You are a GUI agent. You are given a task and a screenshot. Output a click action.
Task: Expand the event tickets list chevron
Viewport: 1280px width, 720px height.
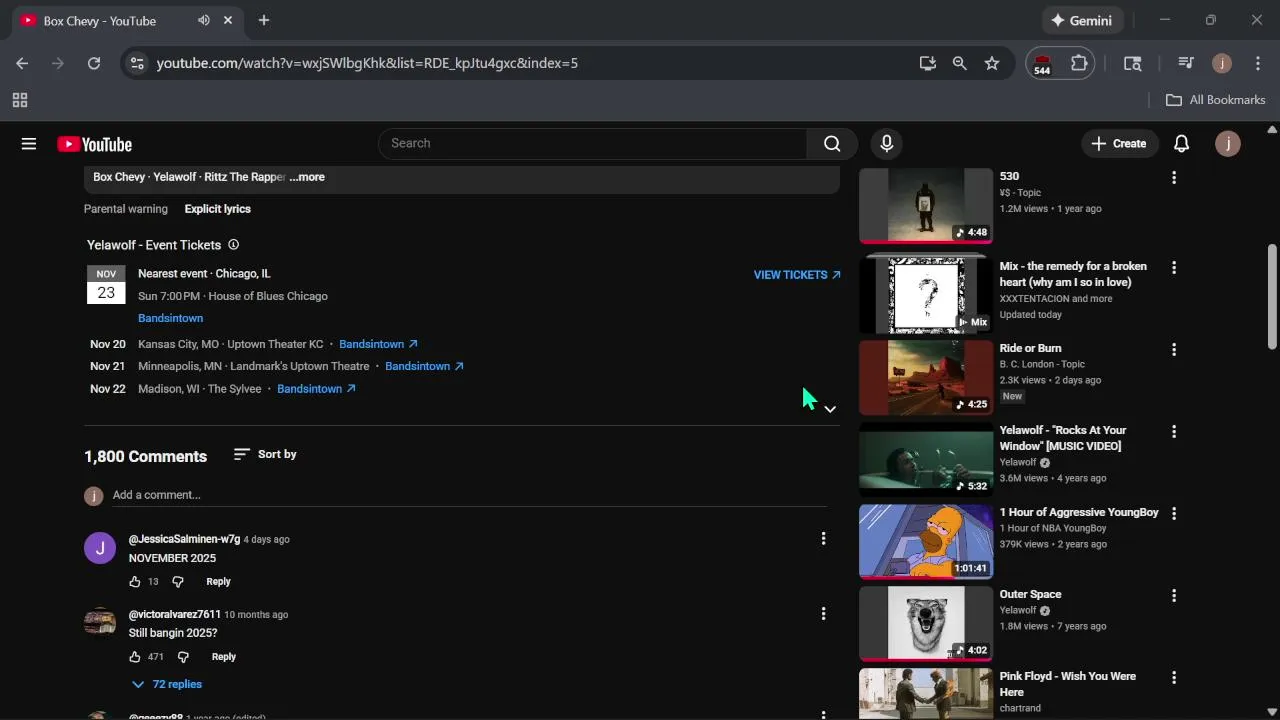click(830, 409)
